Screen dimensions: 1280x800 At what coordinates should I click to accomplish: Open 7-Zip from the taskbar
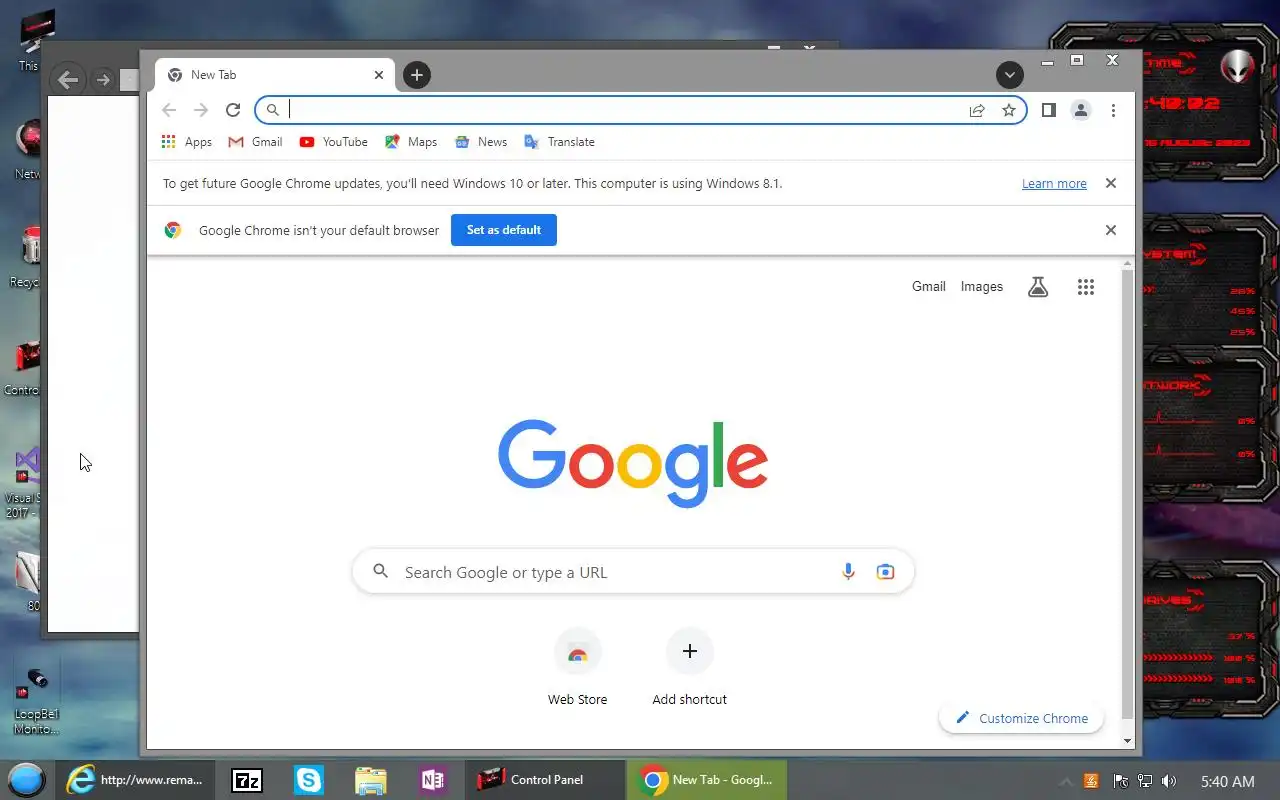[x=247, y=780]
